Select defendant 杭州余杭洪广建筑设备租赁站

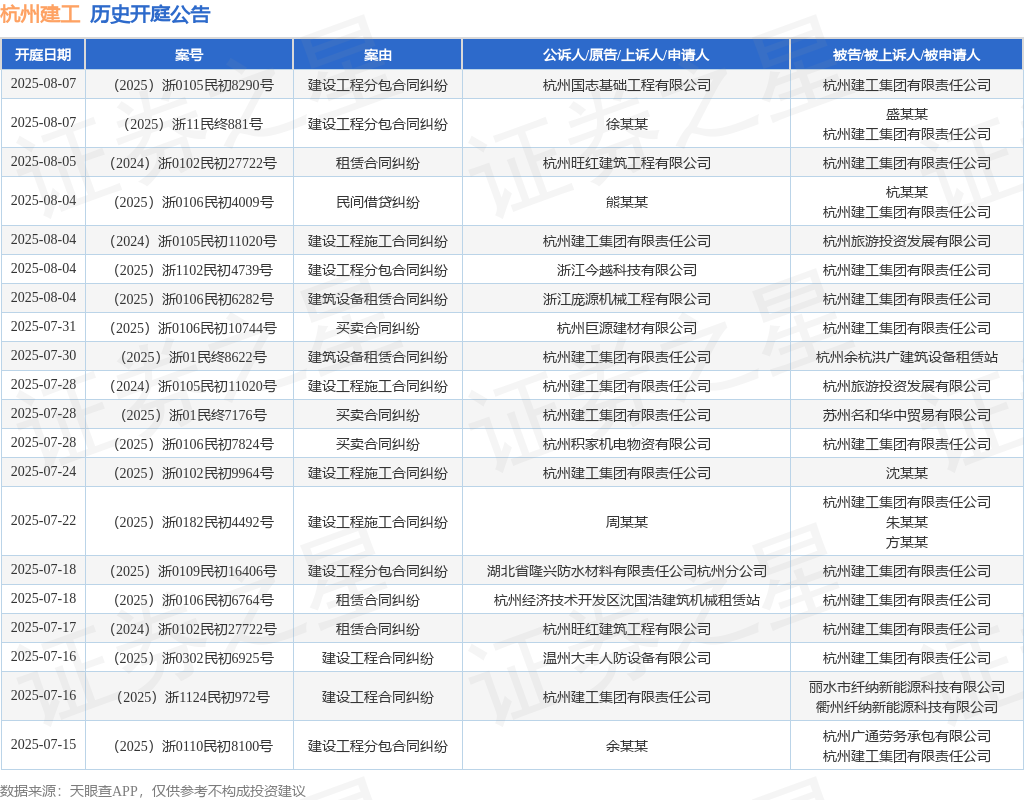906,357
